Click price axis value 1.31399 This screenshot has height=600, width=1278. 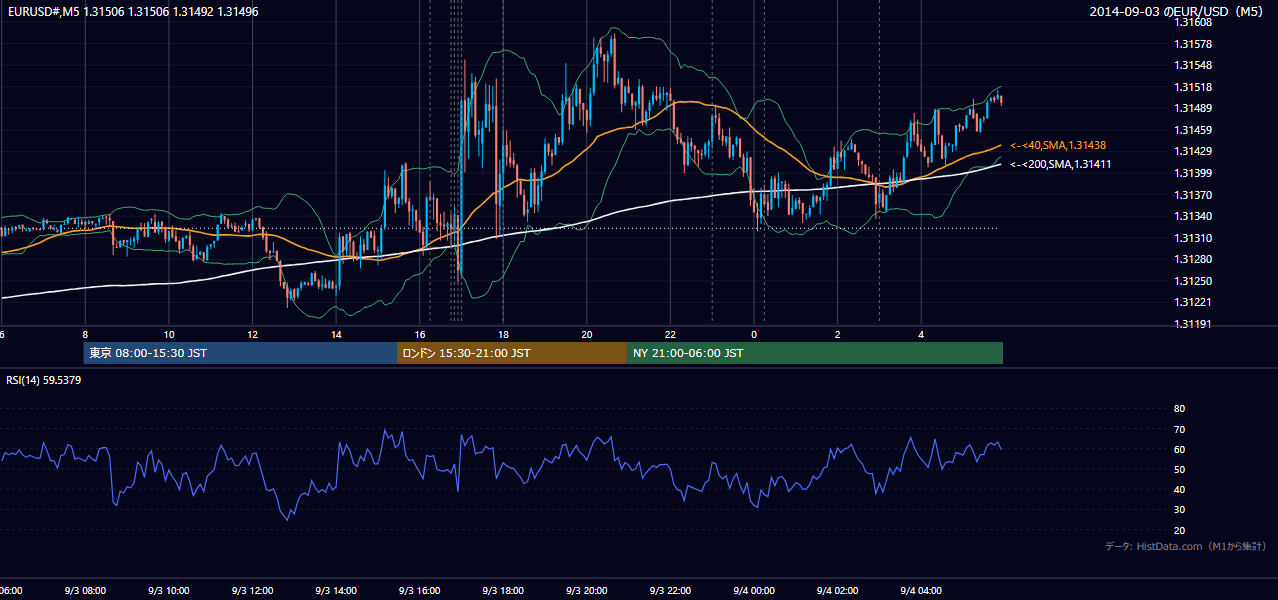[x=1194, y=173]
